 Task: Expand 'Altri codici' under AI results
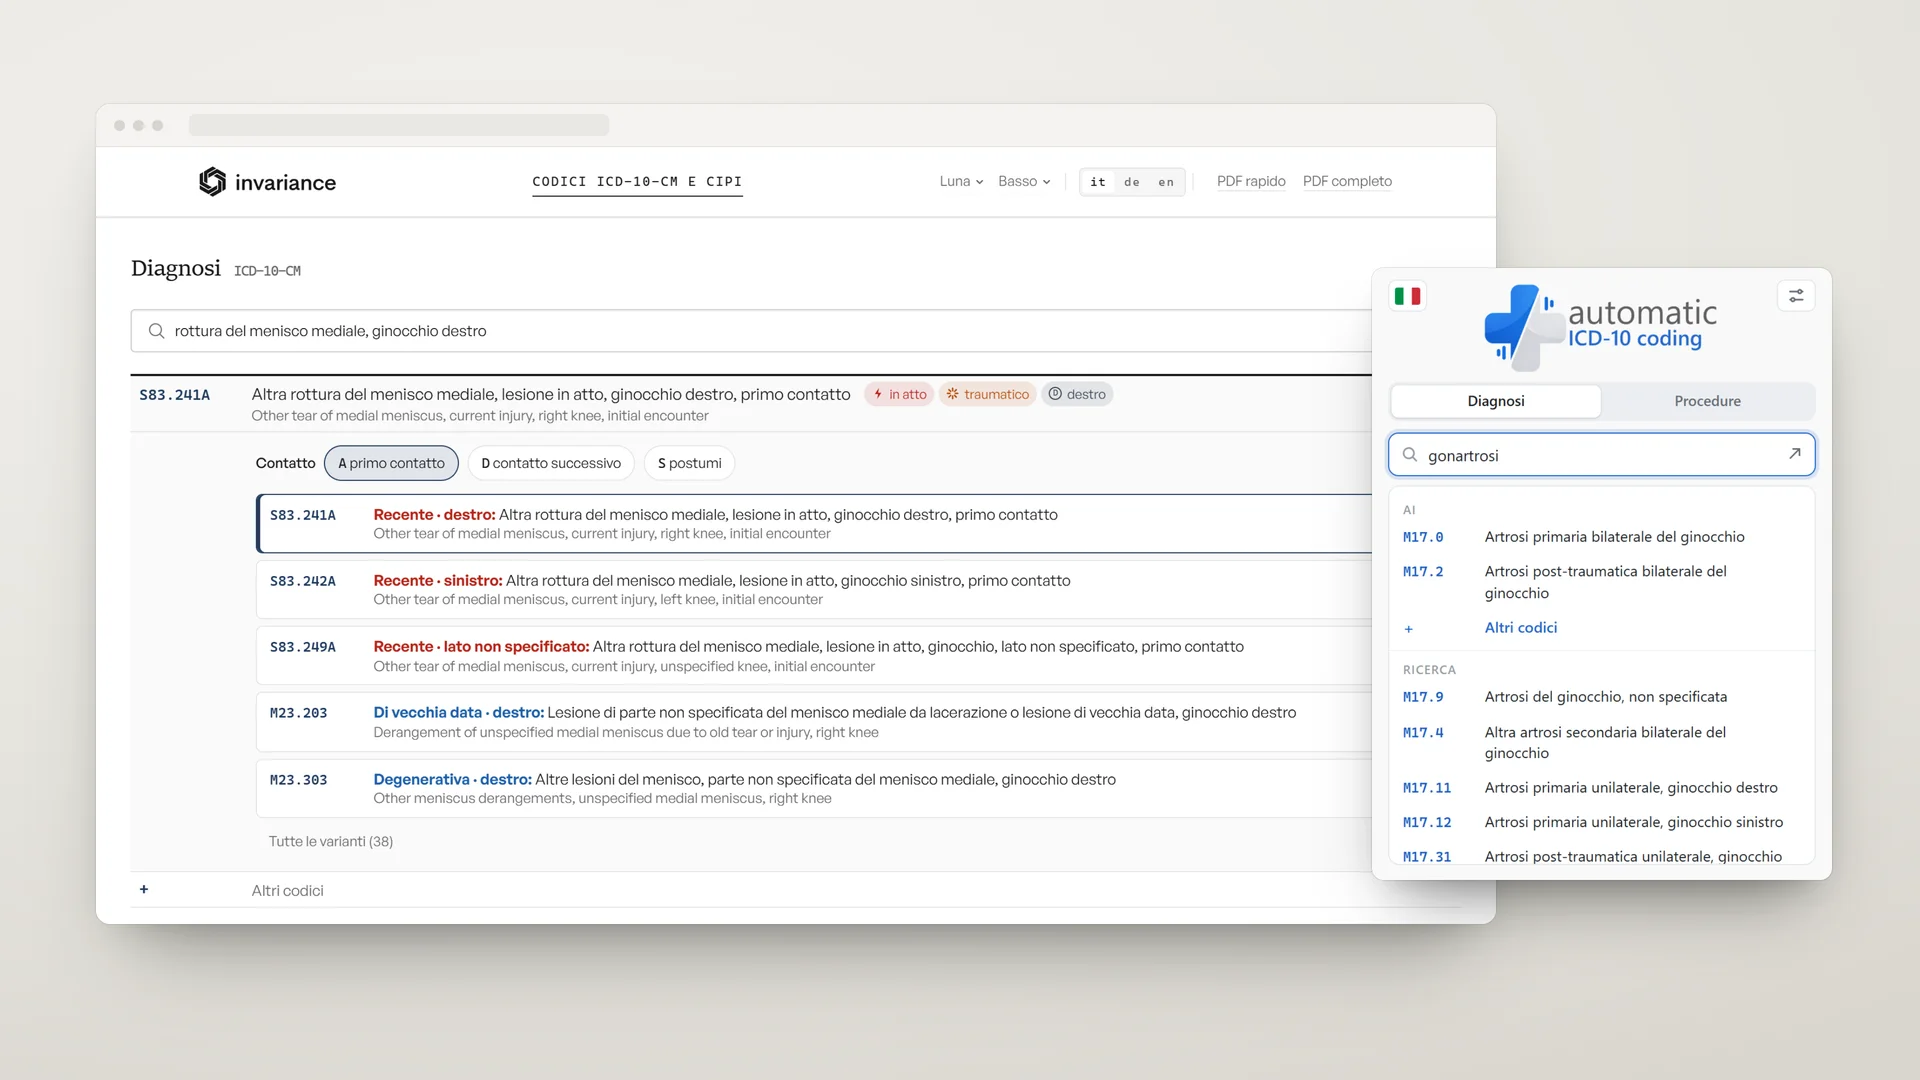(x=1520, y=628)
